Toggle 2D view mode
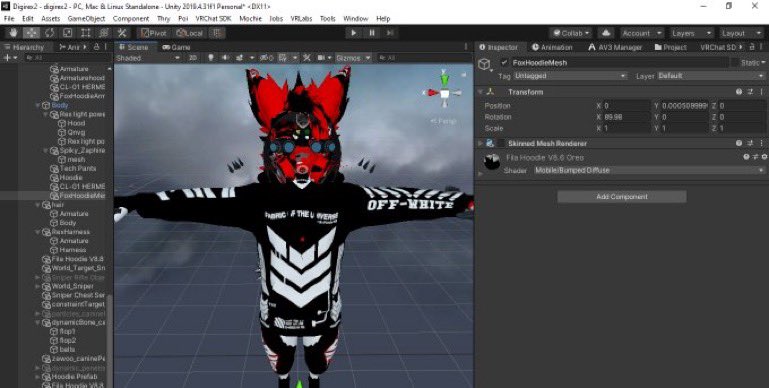Screen dimensions: 769x388 point(193,58)
